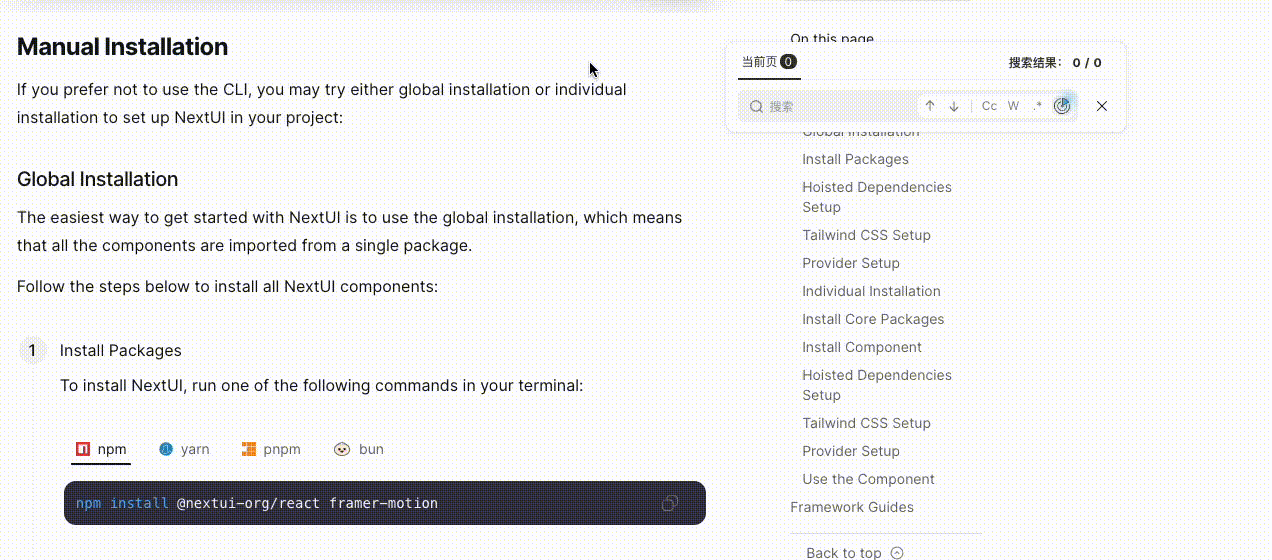1272x560 pixels.
Task: Go to previous search match arrow
Action: click(x=930, y=106)
